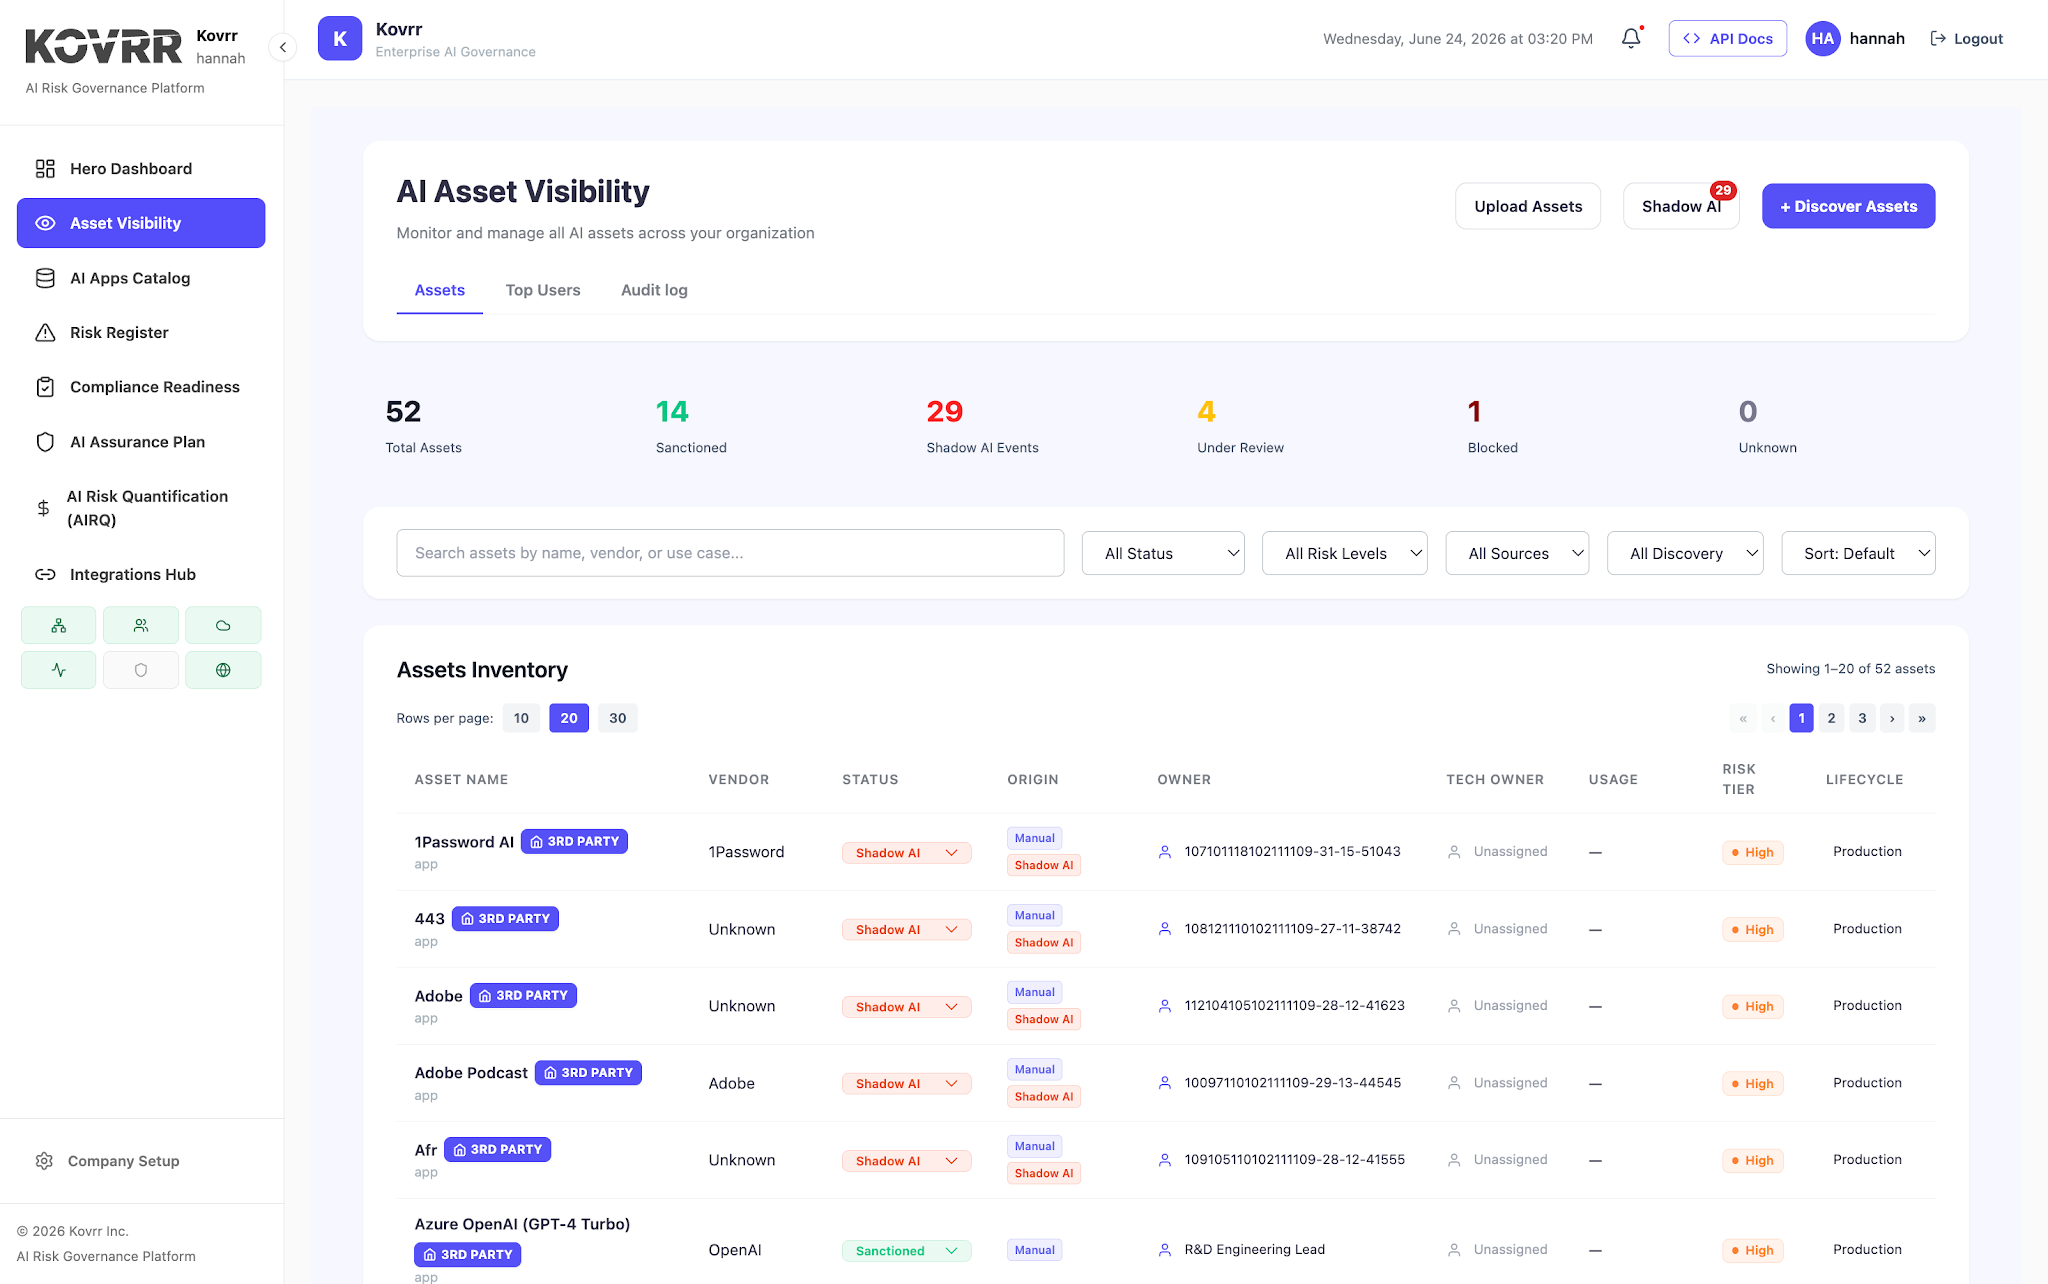Screen dimensions: 2048x1284
Task: Click the 1Password vendor cell
Action: (x=746, y=852)
